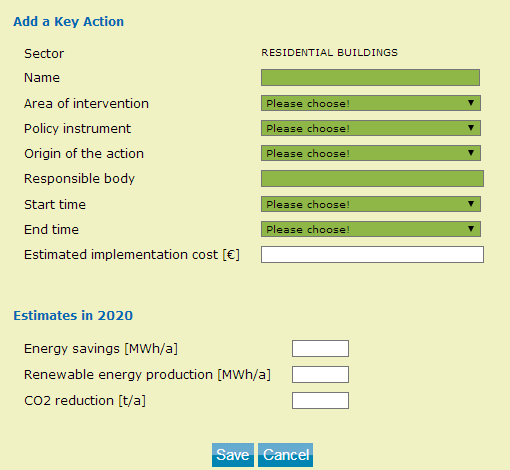The width and height of the screenshot is (510, 470).
Task: Click the End time dropdown arrow
Action: click(471, 229)
